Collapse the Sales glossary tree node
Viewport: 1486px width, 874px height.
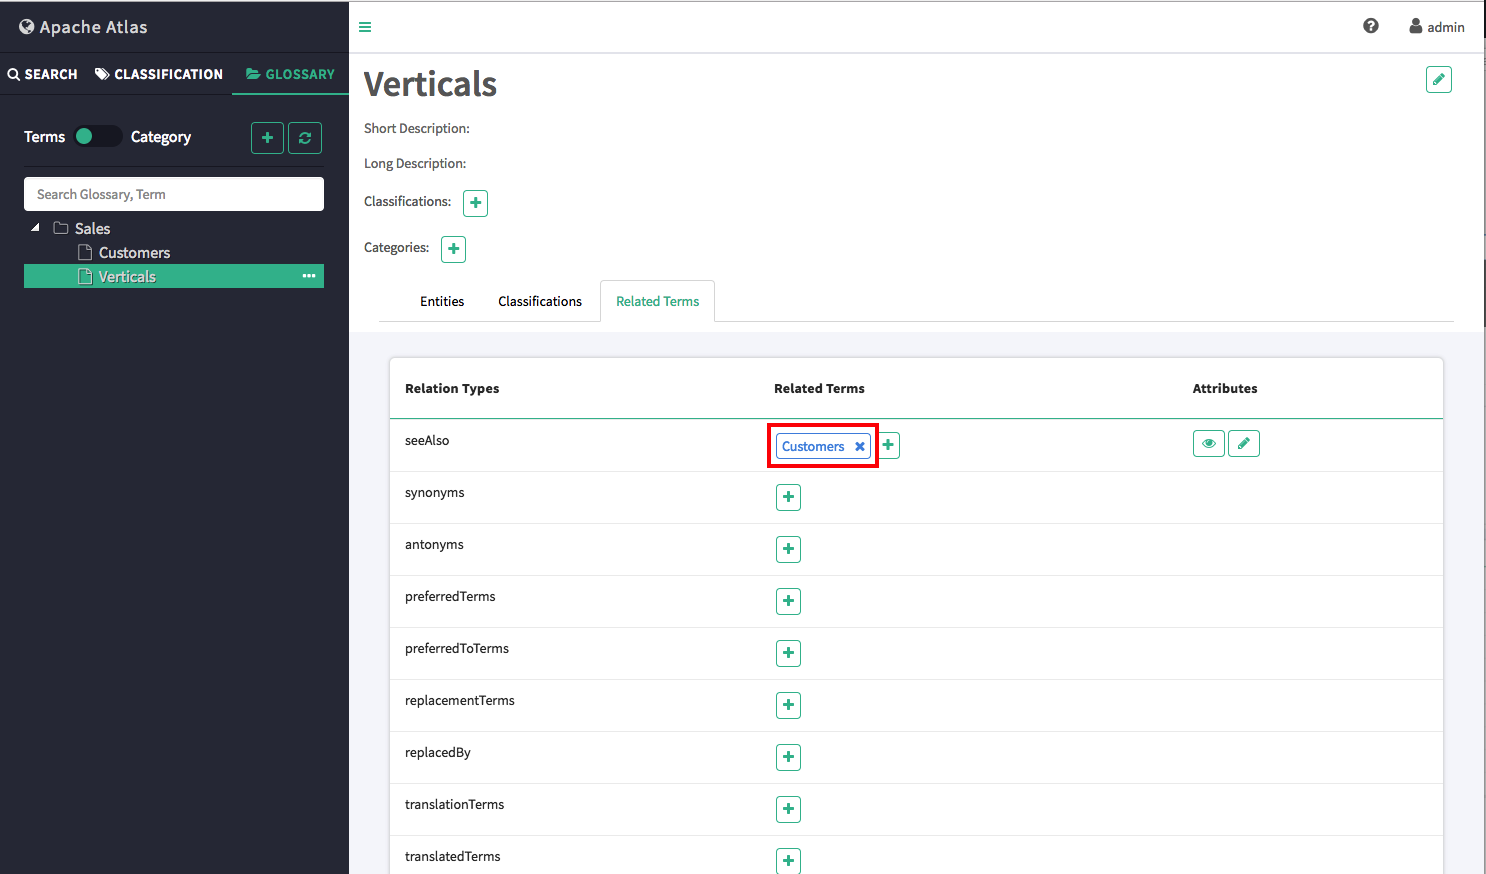[36, 228]
